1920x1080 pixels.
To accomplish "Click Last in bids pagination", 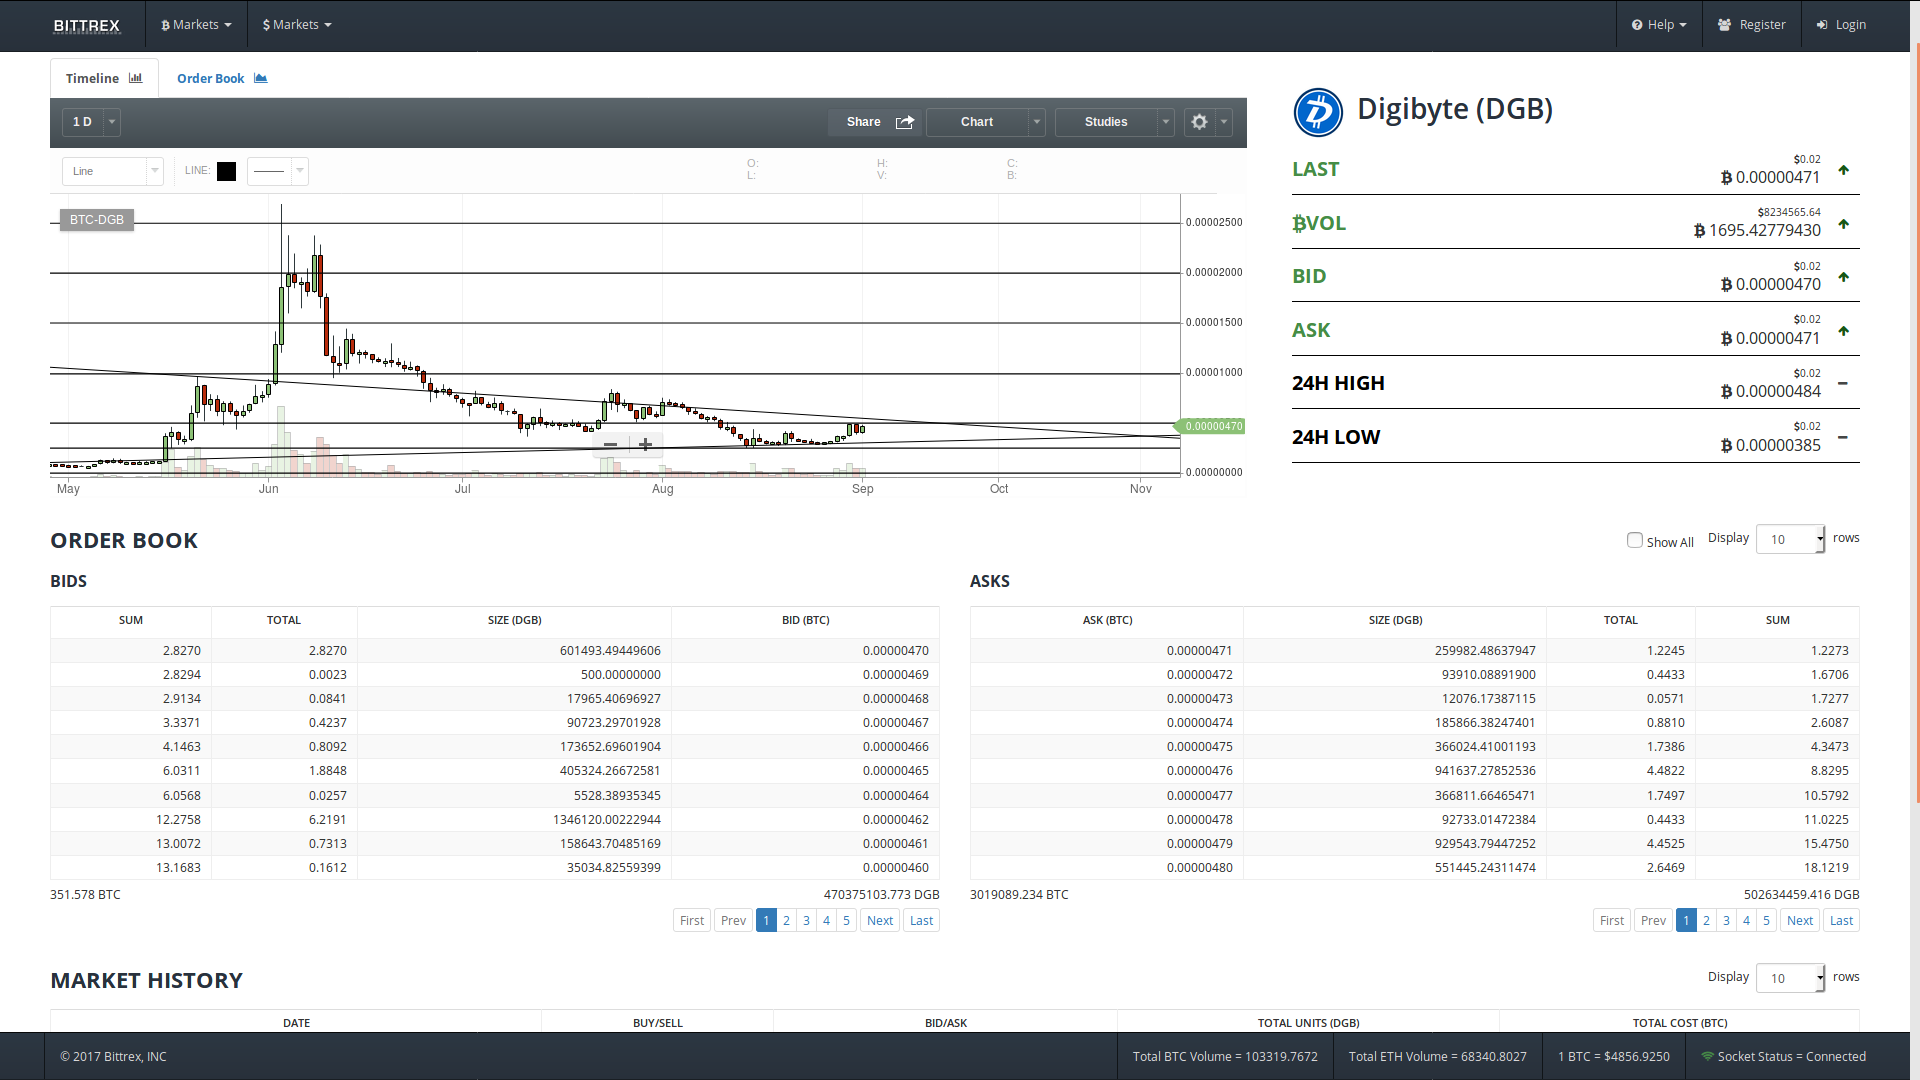I will coord(922,921).
